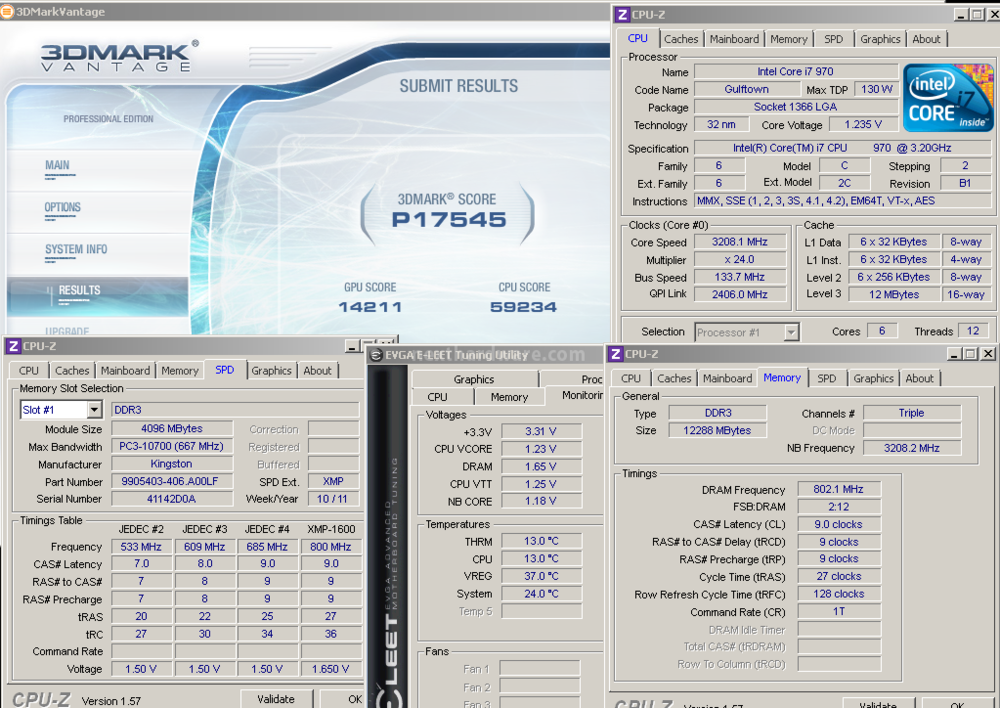Click the DRAM Frequency value 802.1 MHz

point(839,489)
